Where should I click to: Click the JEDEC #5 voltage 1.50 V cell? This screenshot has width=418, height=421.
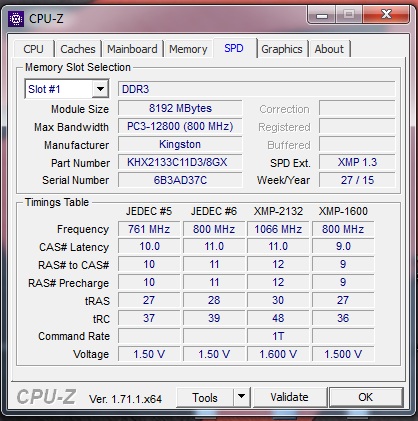click(x=149, y=354)
